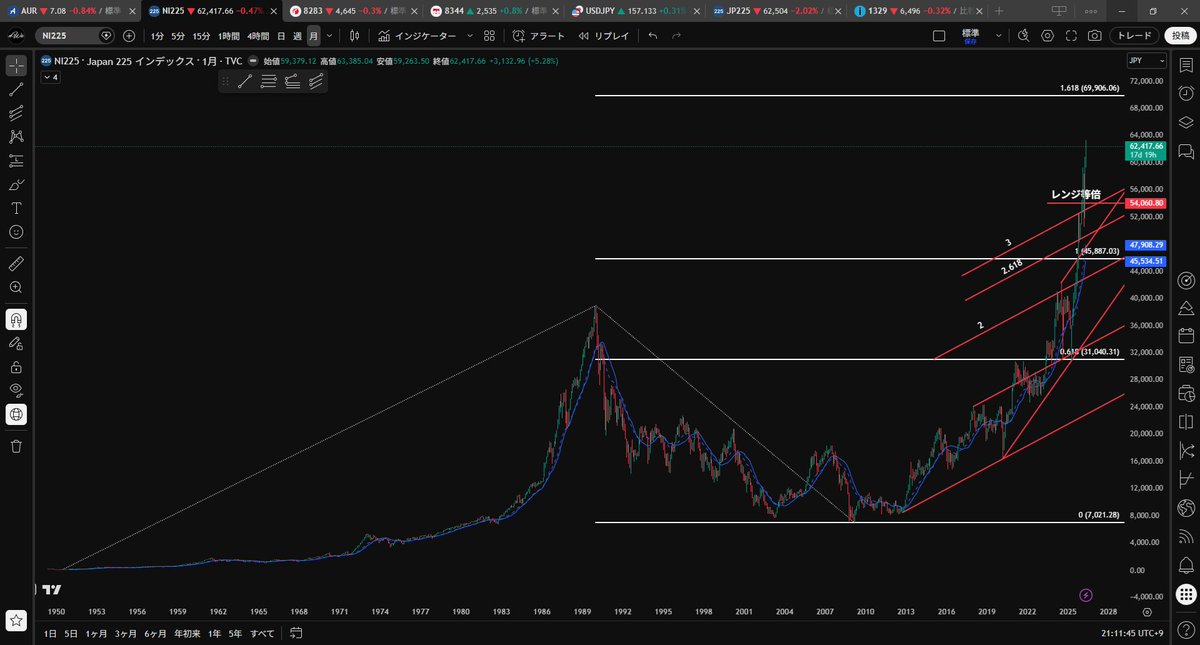Select the text annotation tool
This screenshot has height=645, width=1200.
pyautogui.click(x=16, y=208)
